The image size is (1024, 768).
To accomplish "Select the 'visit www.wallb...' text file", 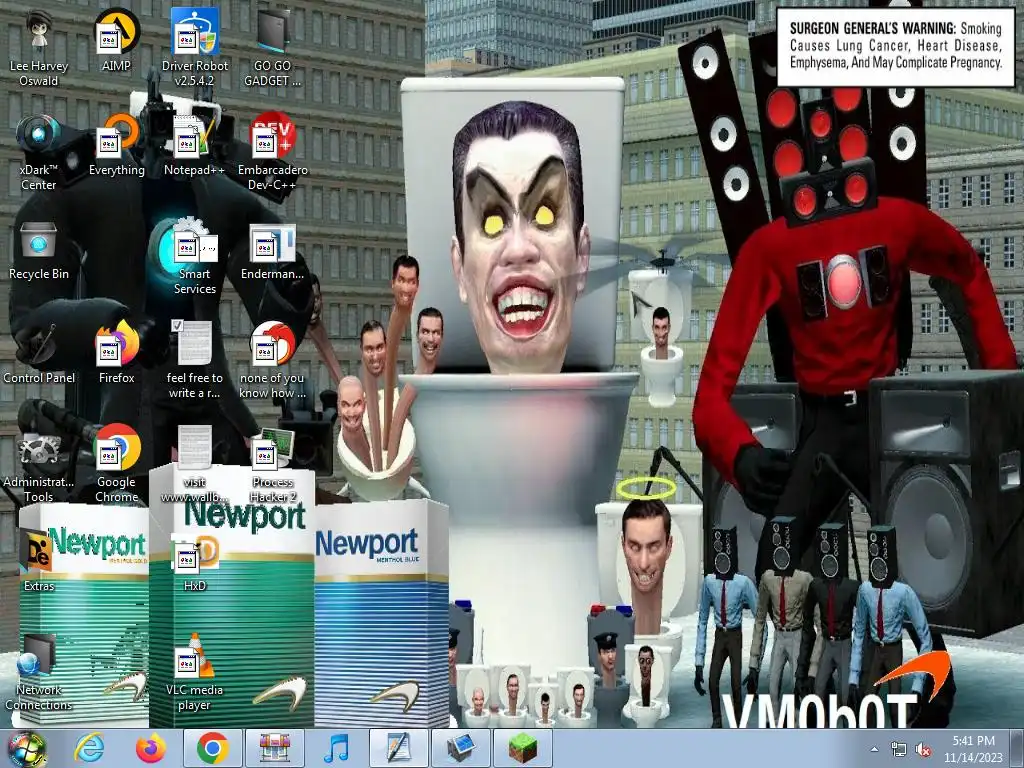I will [195, 465].
